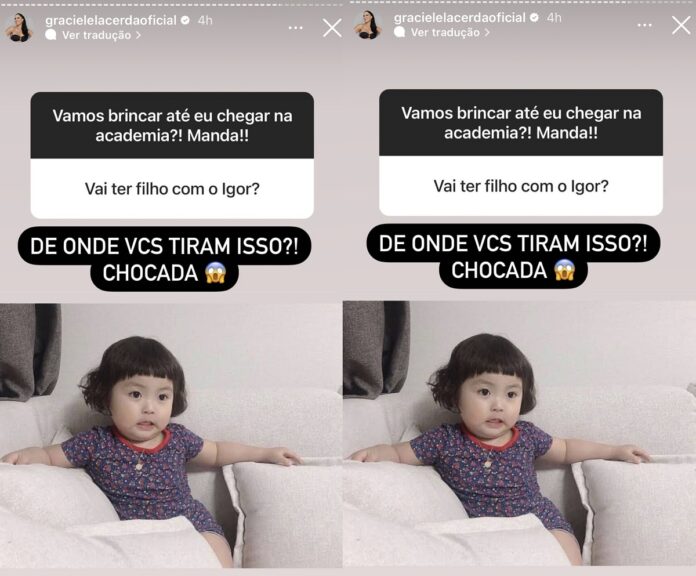696x576 pixels.
Task: Tap the toddler photo in left story
Action: point(171,436)
